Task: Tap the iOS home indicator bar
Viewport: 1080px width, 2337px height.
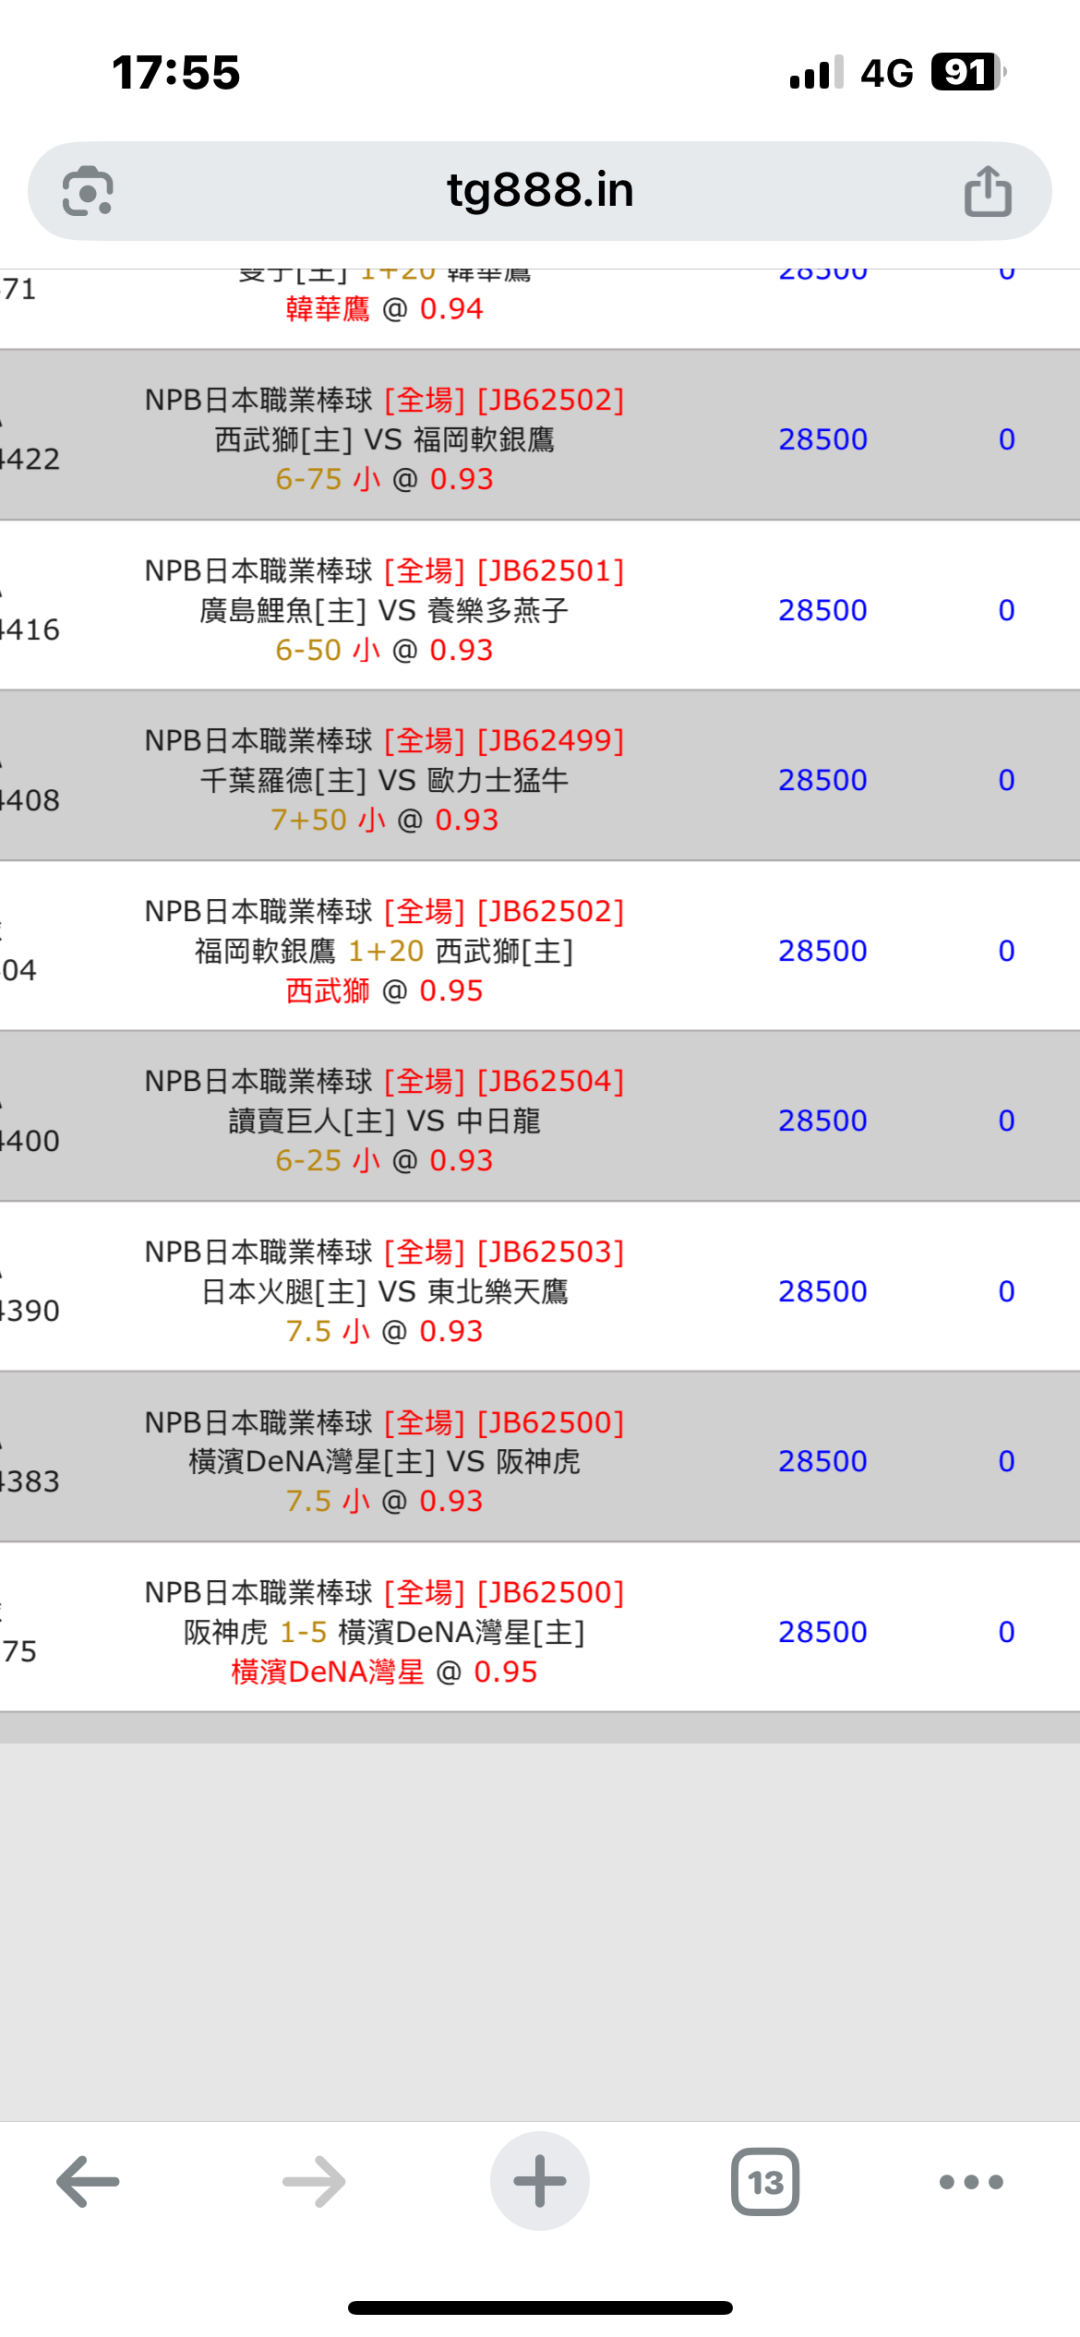Action: tap(540, 2308)
